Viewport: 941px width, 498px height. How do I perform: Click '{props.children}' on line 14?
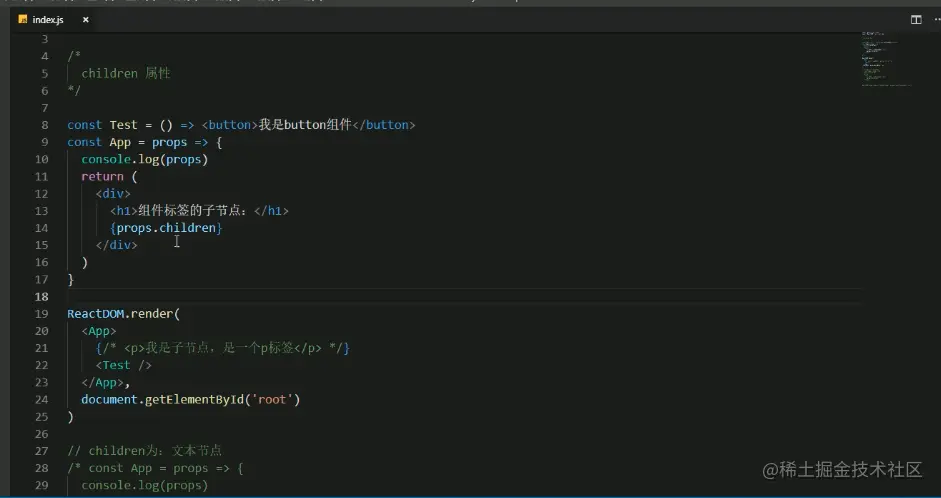[166, 228]
